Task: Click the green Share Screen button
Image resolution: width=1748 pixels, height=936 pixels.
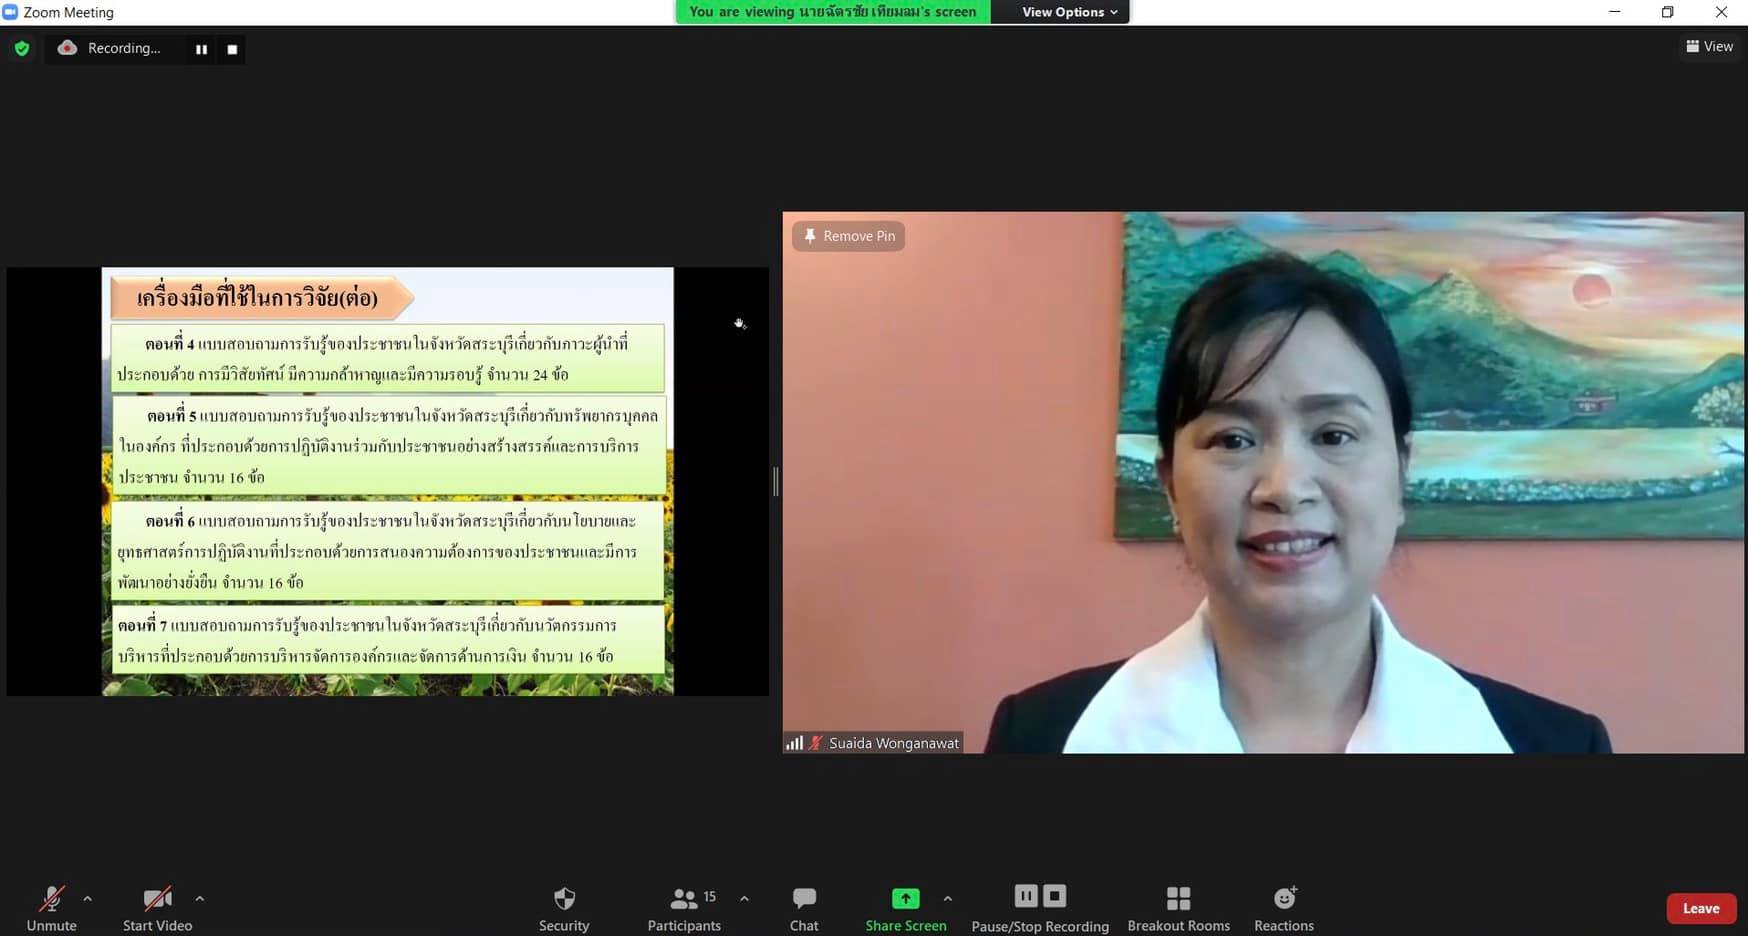Action: pyautogui.click(x=905, y=908)
